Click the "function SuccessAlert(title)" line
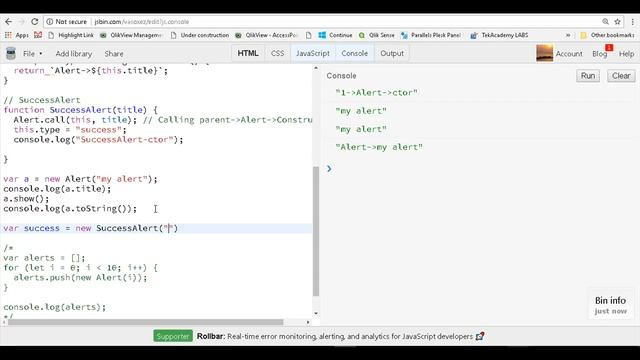Screen dimensions: 640x360 (80, 110)
